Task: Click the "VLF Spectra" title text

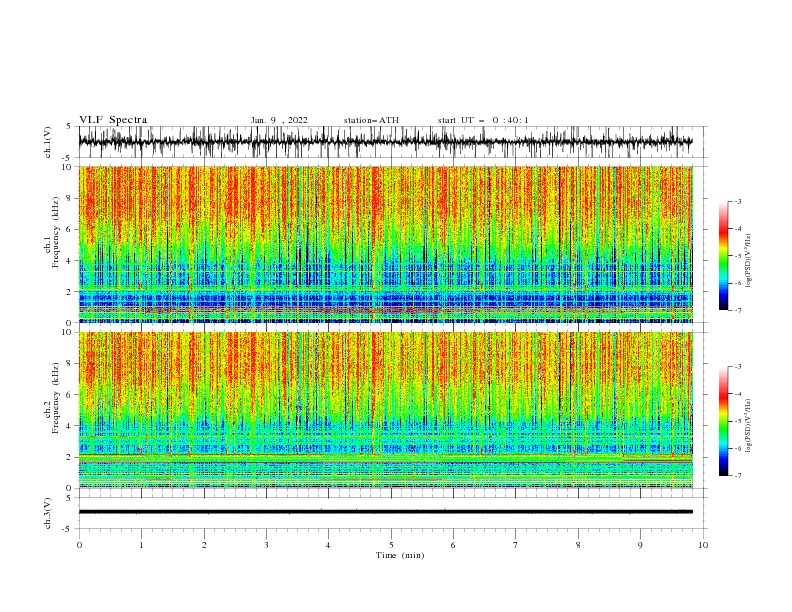Action: pyautogui.click(x=113, y=120)
